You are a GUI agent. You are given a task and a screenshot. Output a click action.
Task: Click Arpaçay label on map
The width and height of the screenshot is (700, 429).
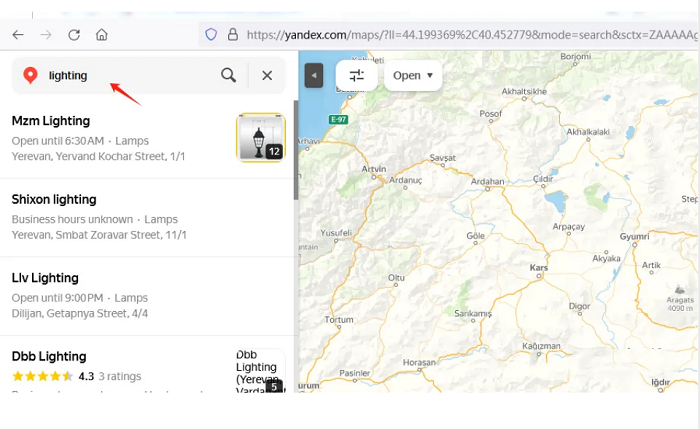(x=568, y=227)
